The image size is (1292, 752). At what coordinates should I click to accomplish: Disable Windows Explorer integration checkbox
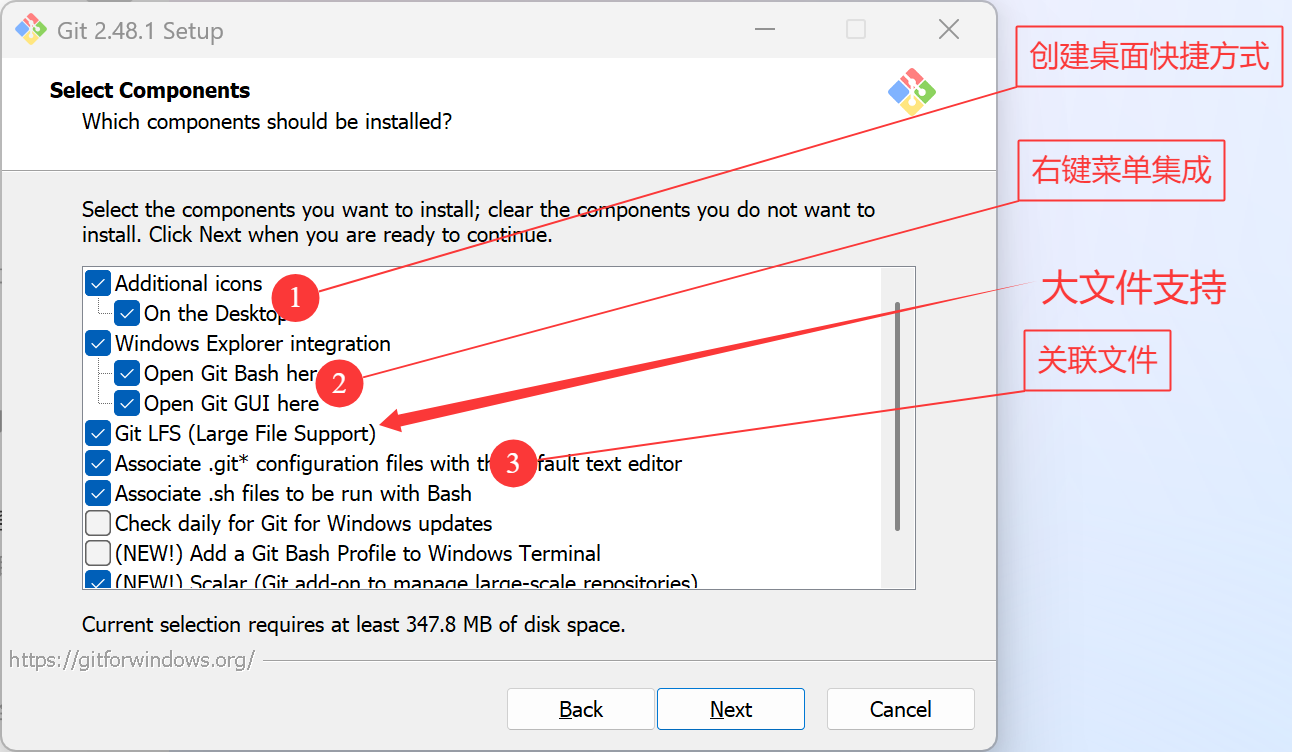pyautogui.click(x=98, y=344)
